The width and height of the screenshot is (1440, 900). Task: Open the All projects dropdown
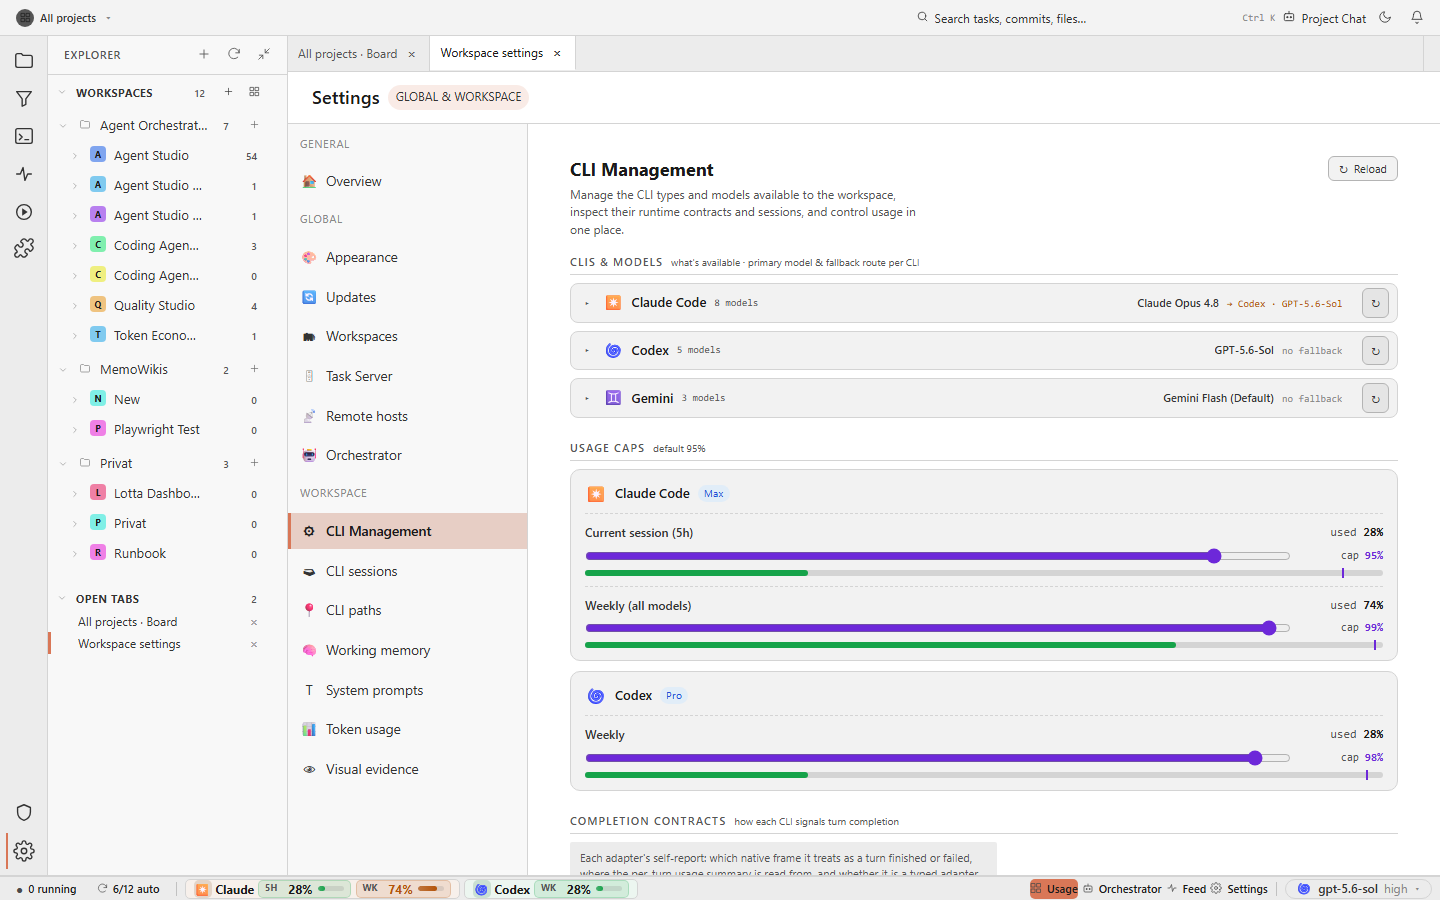click(65, 18)
